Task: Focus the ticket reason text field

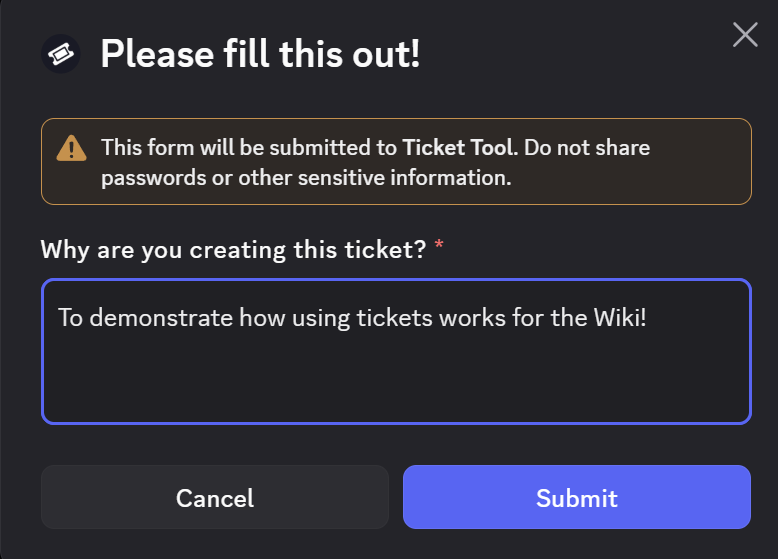Action: (x=395, y=351)
